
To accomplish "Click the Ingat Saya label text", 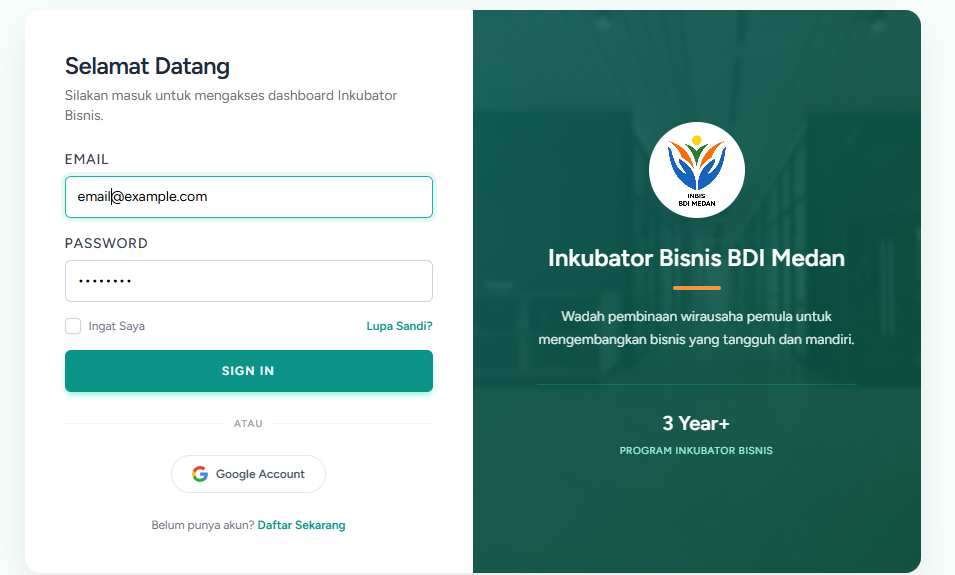I will (116, 326).
